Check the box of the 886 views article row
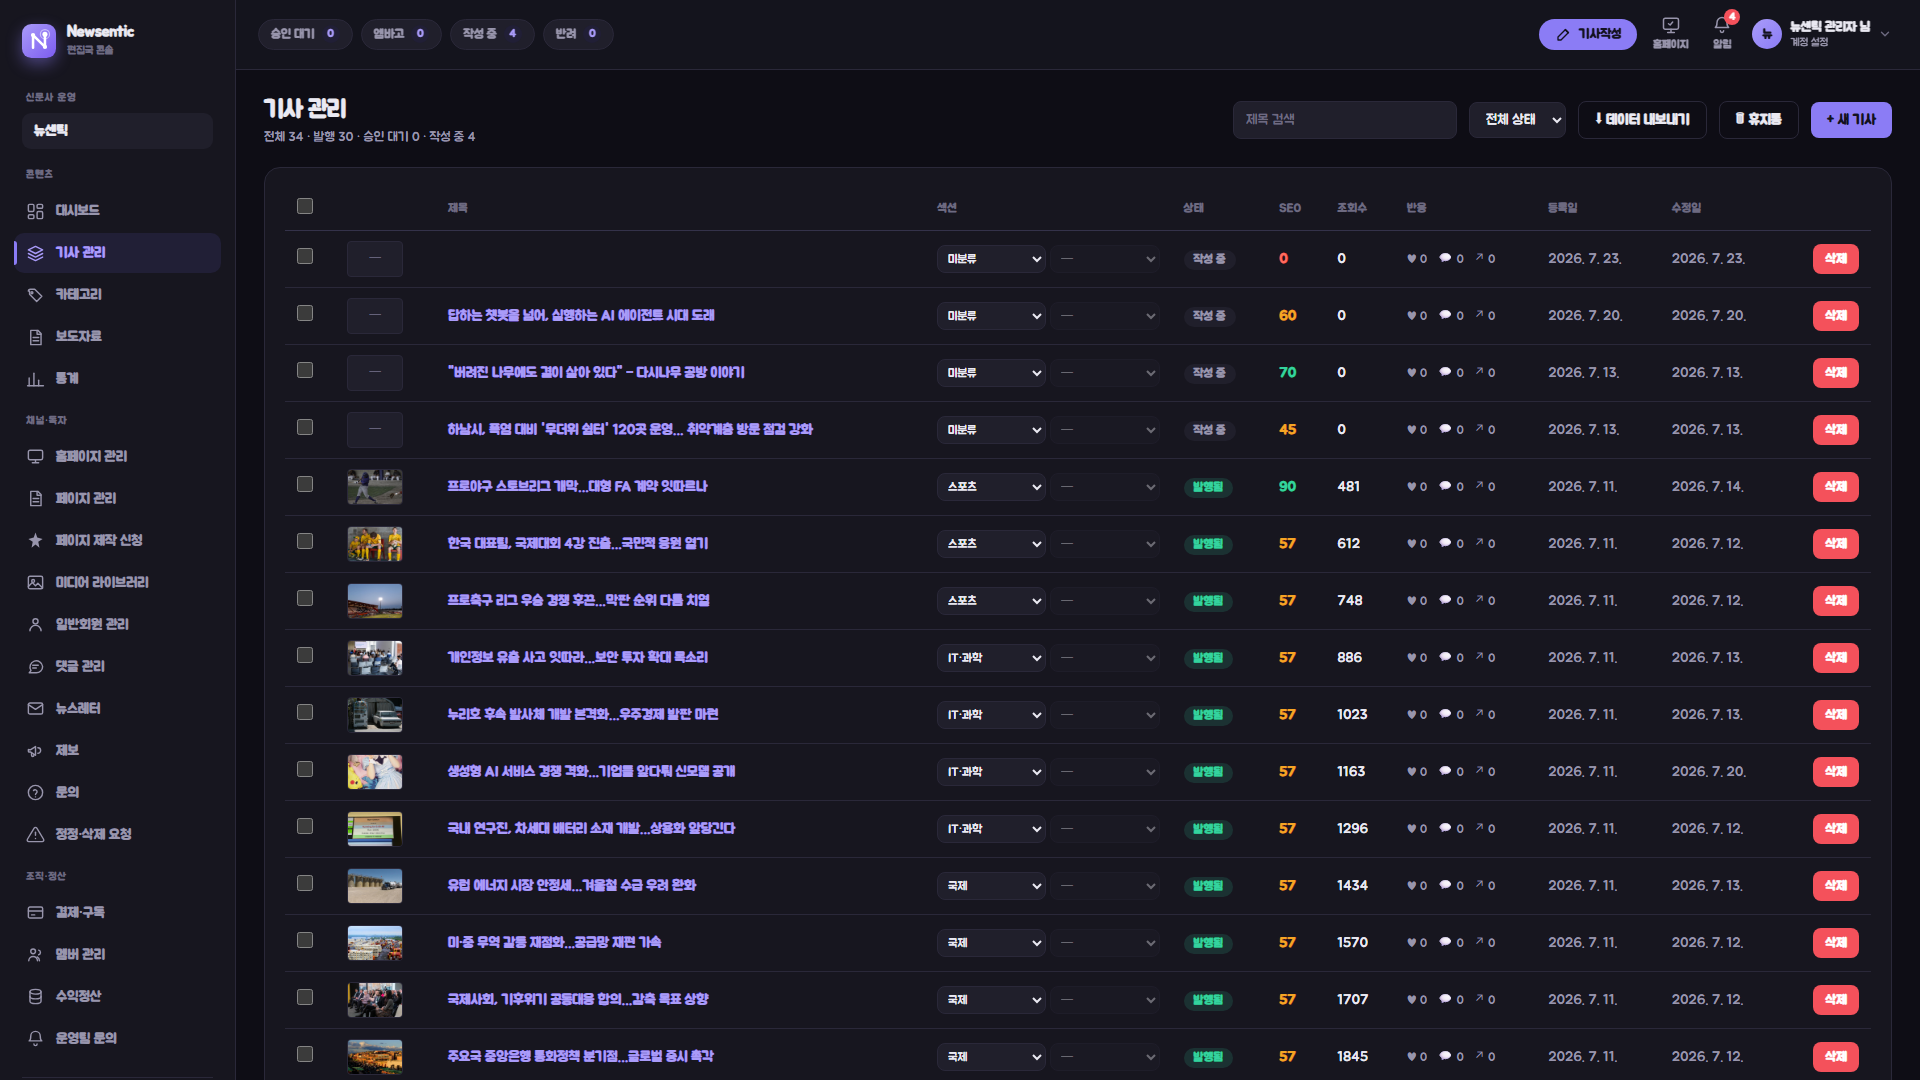Viewport: 1920px width, 1080px height. (x=305, y=655)
